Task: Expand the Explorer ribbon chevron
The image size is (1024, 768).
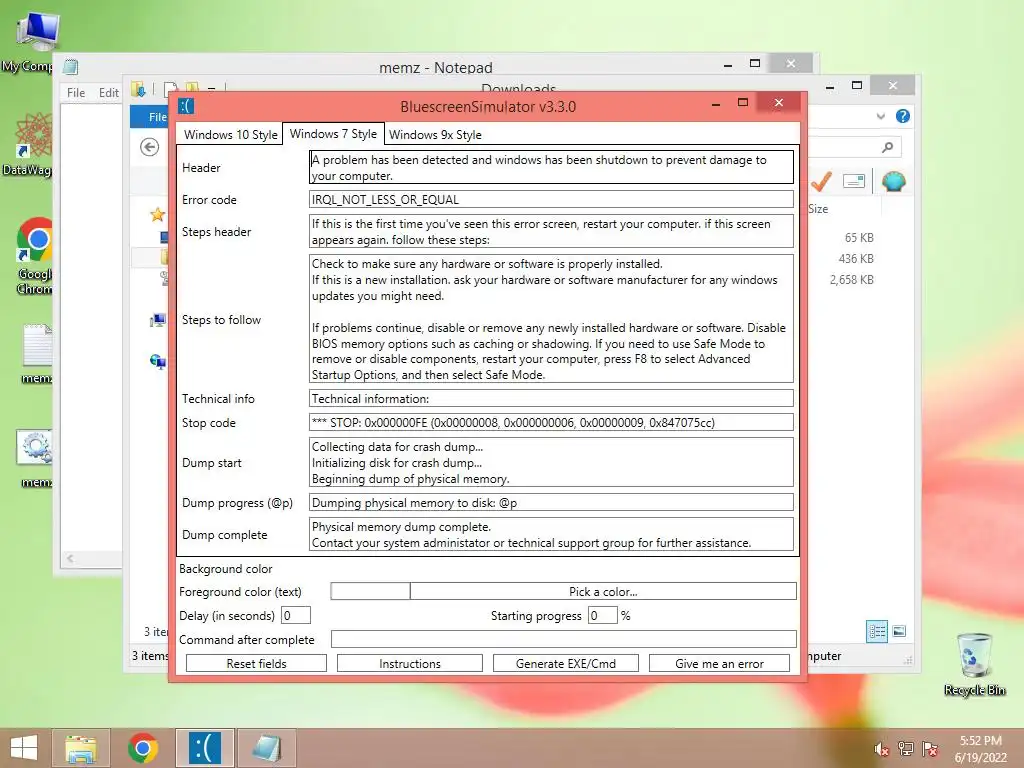Action: (x=880, y=116)
